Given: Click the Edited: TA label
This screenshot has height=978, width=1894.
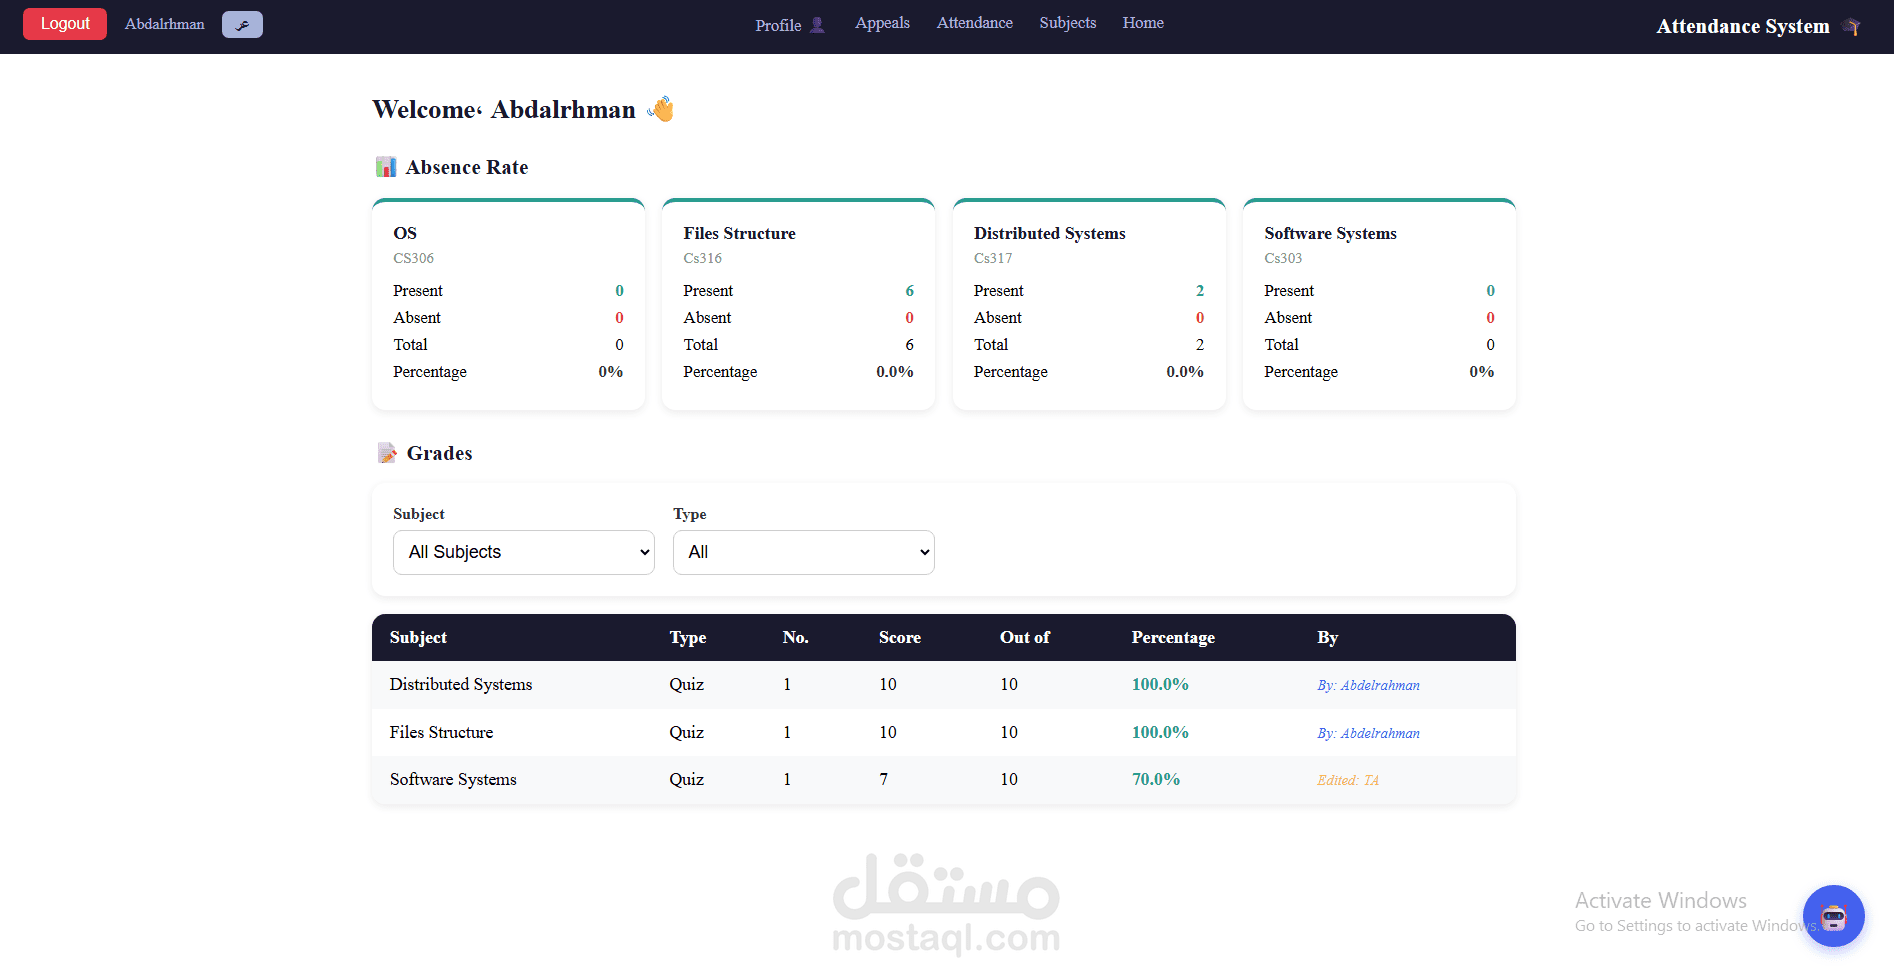Looking at the screenshot, I should [1348, 781].
